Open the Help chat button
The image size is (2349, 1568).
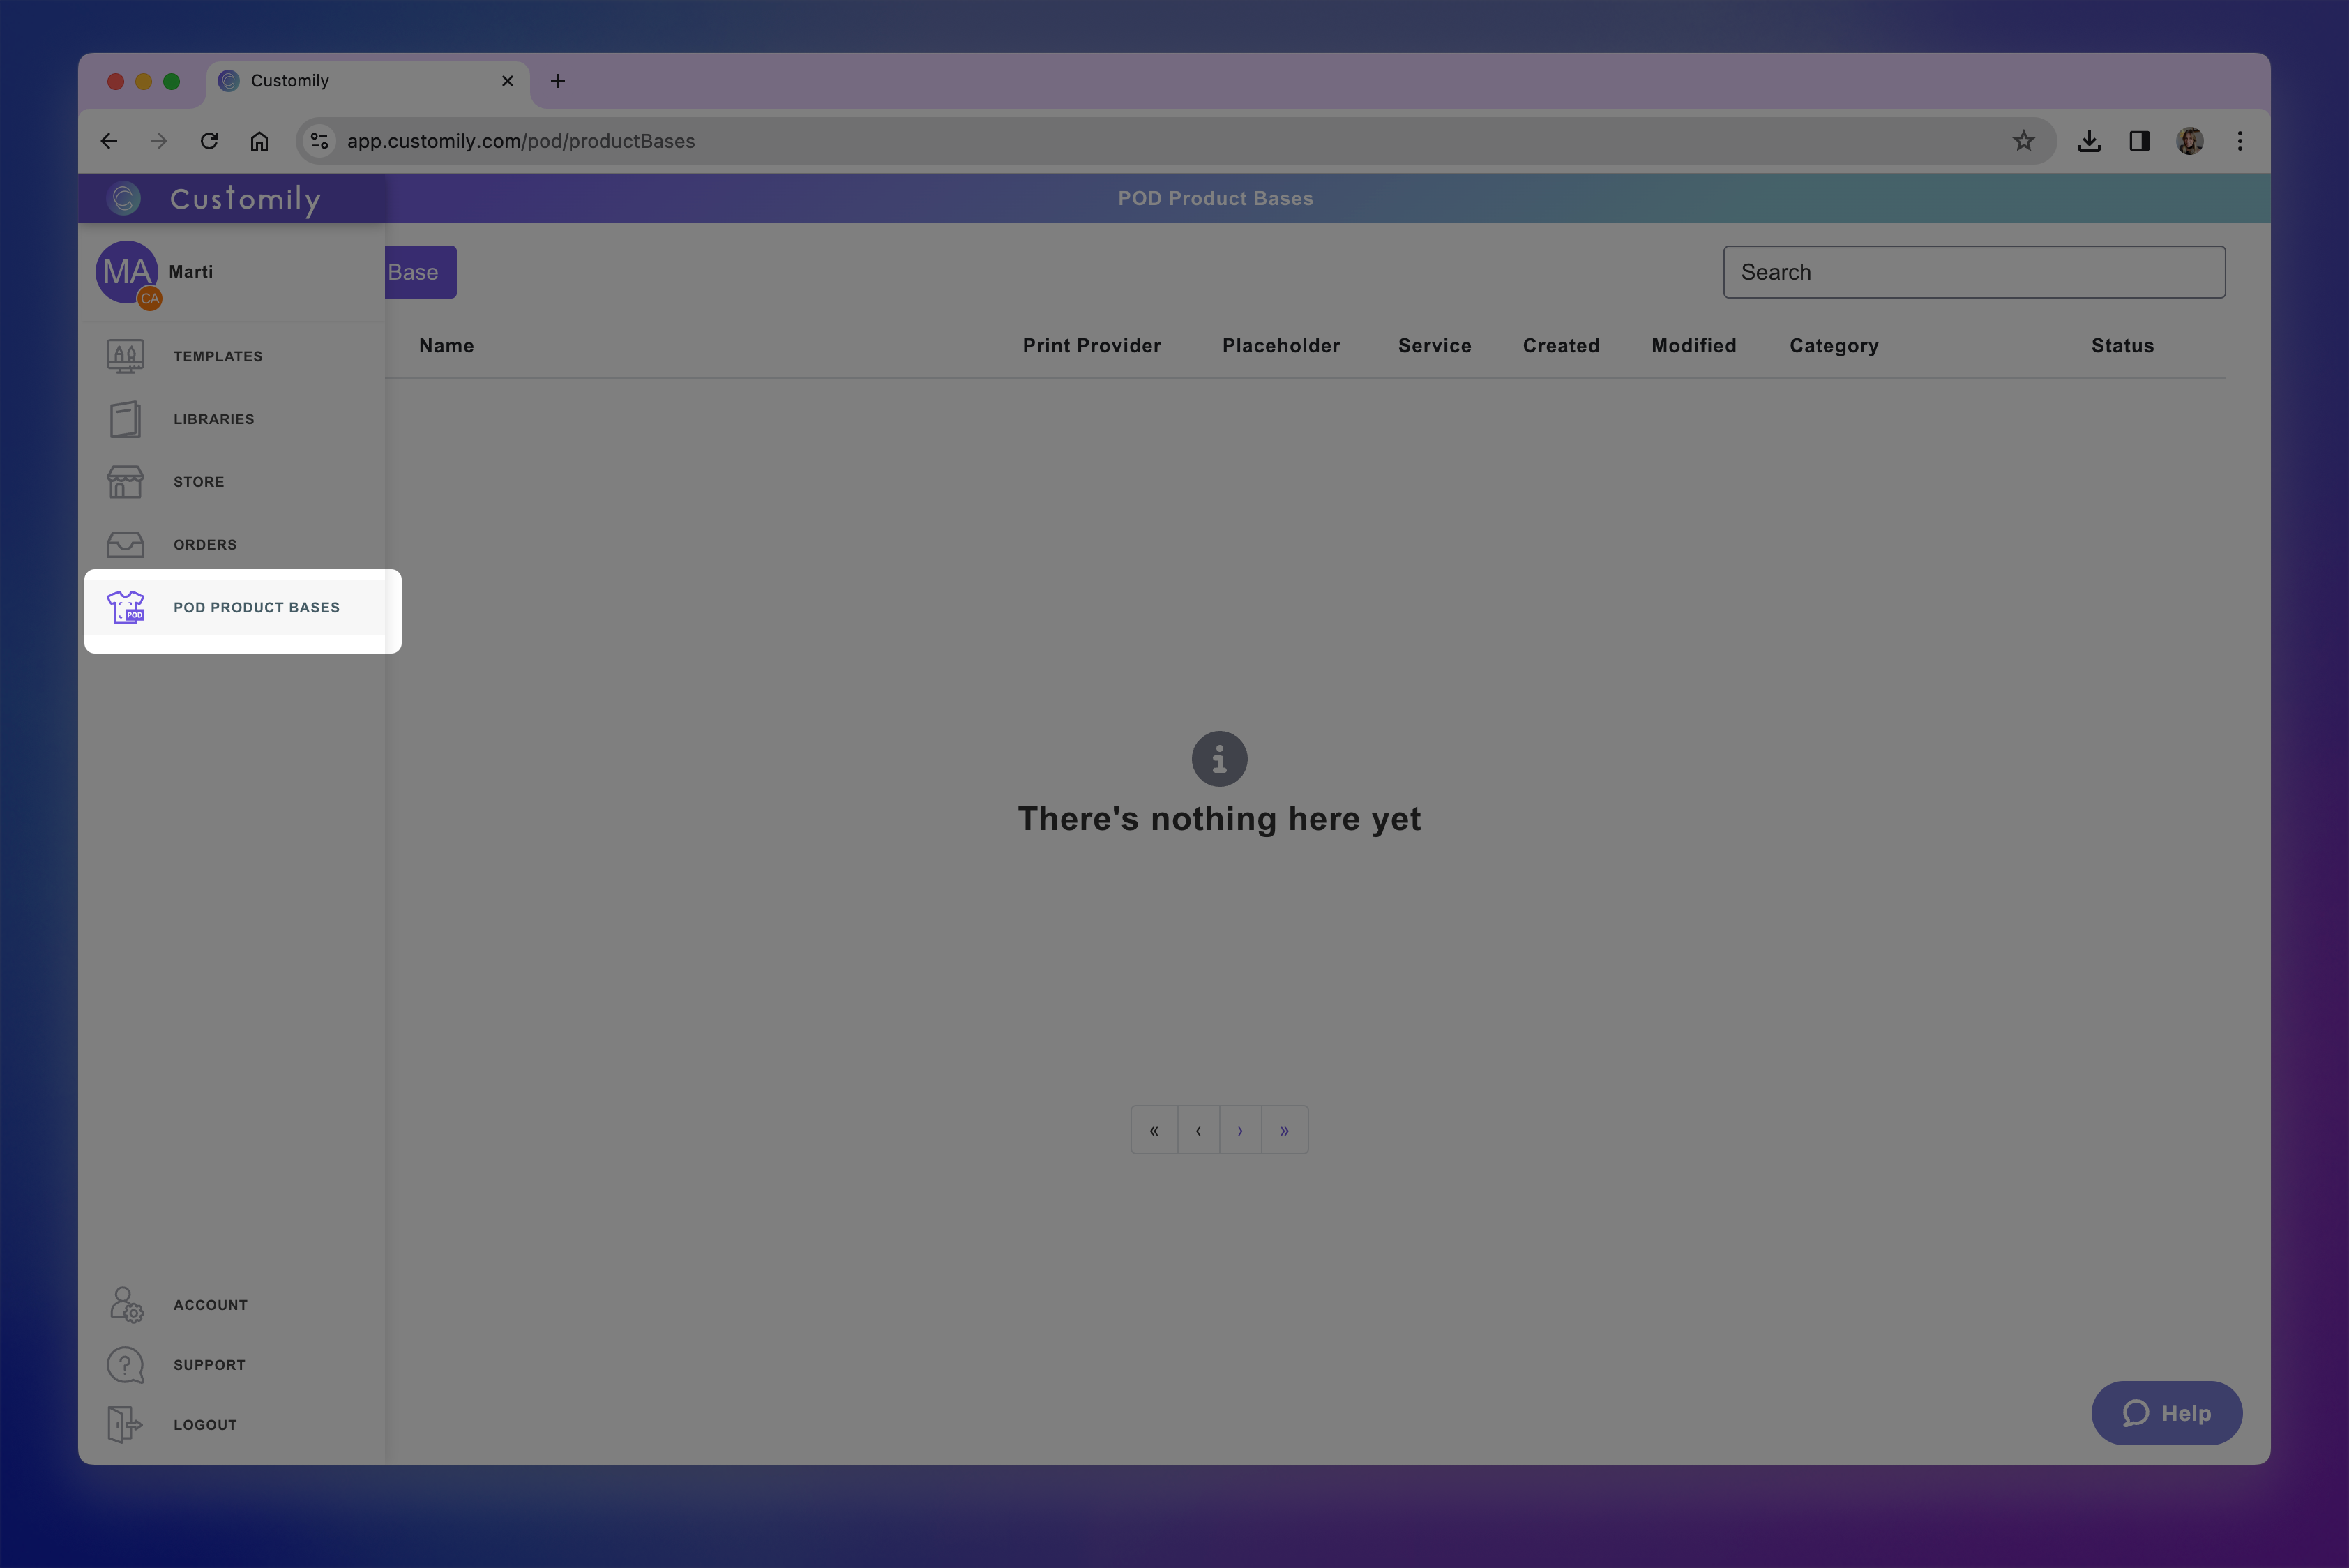tap(2166, 1412)
